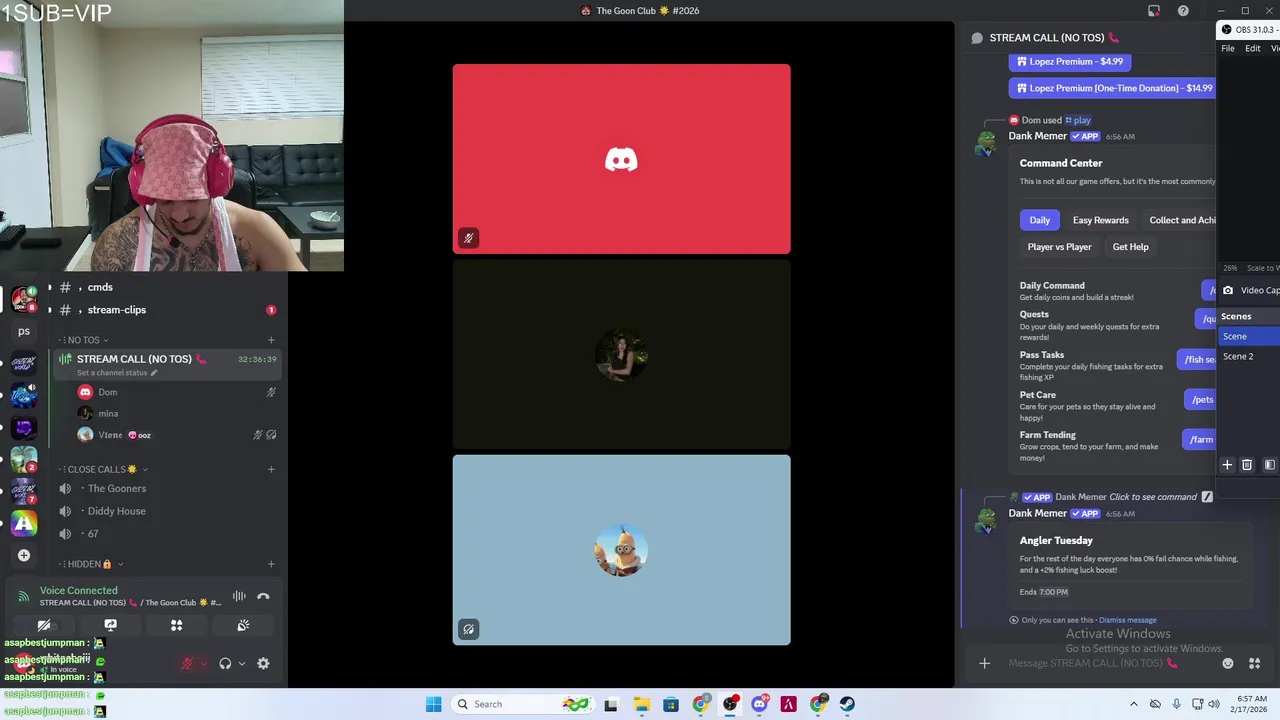
Task: Click the /farm command button
Action: pyautogui.click(x=1200, y=440)
